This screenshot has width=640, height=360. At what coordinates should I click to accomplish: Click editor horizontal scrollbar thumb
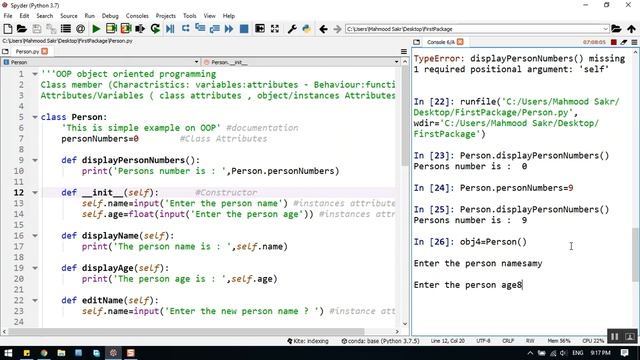coord(186,331)
